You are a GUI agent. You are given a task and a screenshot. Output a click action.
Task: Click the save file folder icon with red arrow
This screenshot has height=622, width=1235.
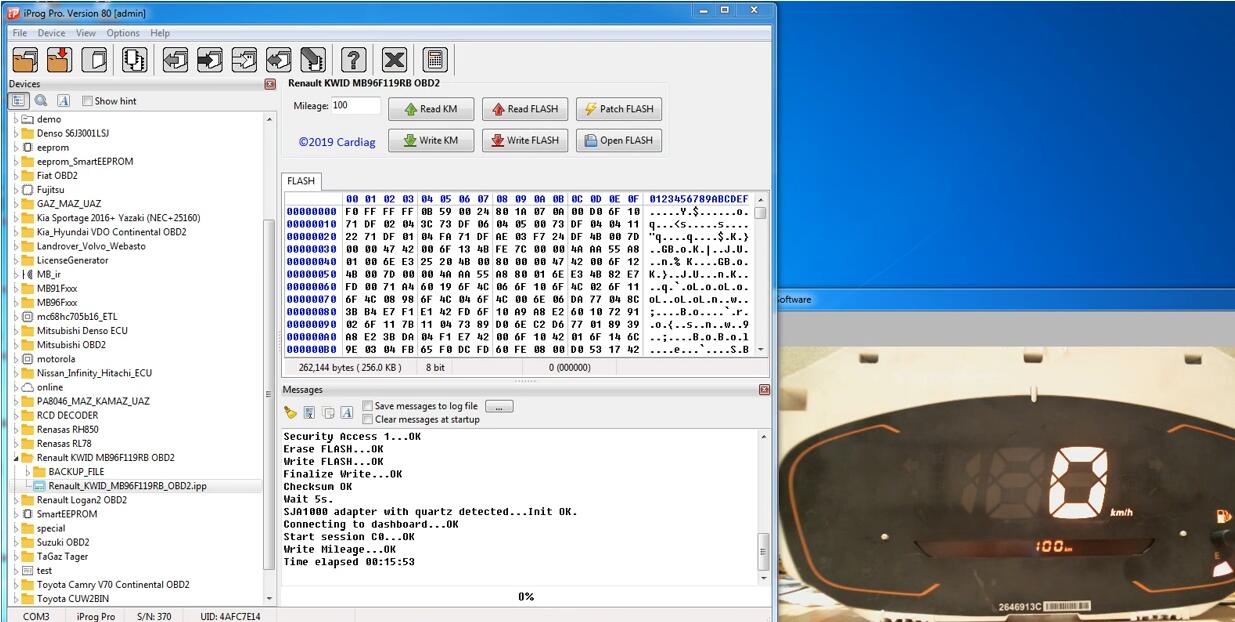(x=59, y=60)
